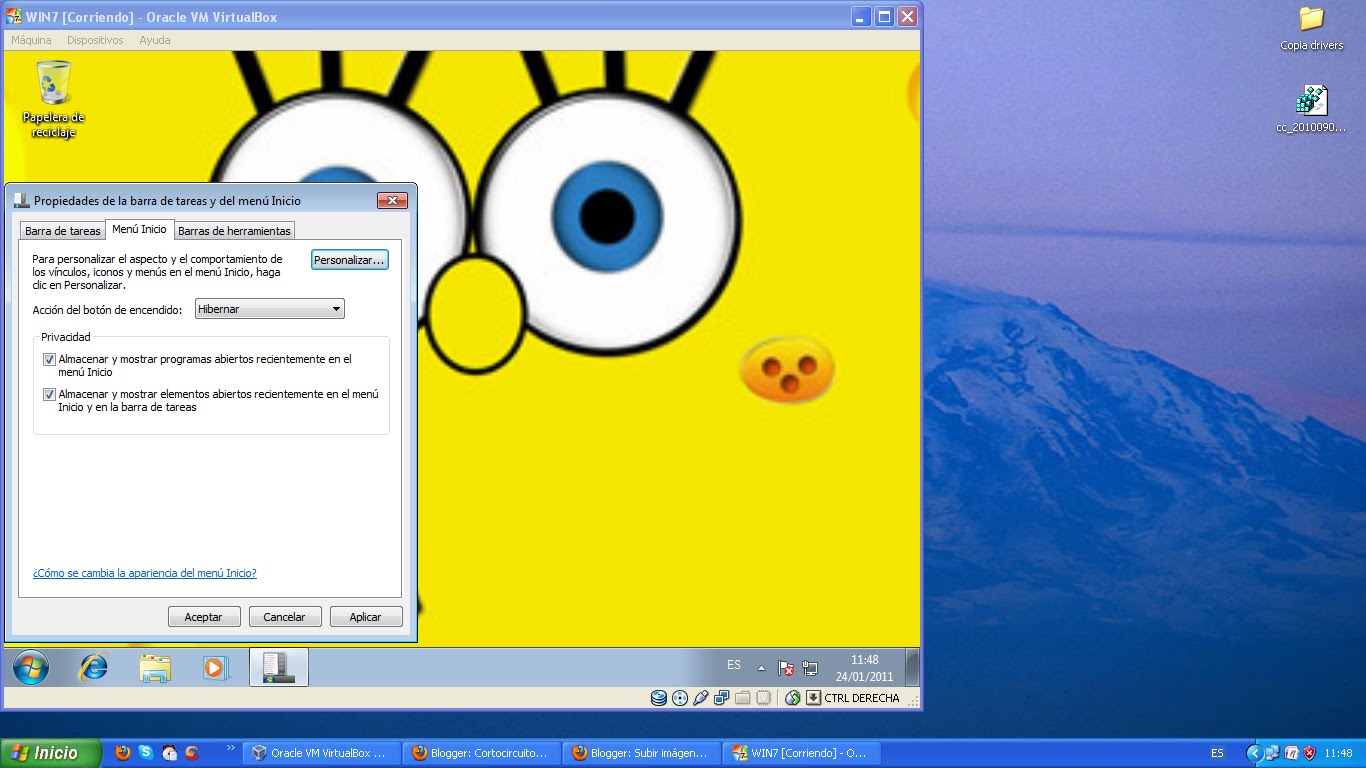Screen dimensions: 1366x768
Task: Open Windows Media Player taskbar icon
Action: pyautogui.click(x=216, y=667)
